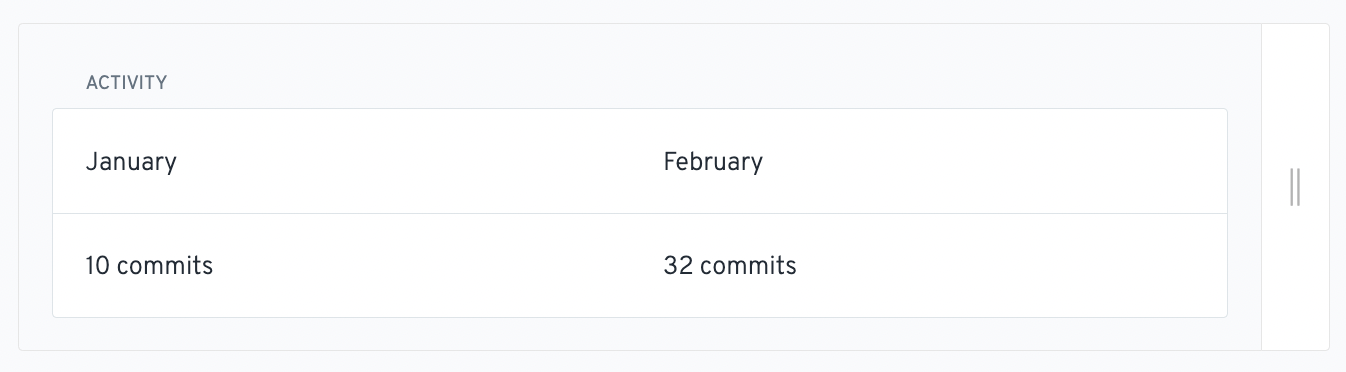Select the February column header
Image resolution: width=1346 pixels, height=372 pixels.
tap(713, 161)
